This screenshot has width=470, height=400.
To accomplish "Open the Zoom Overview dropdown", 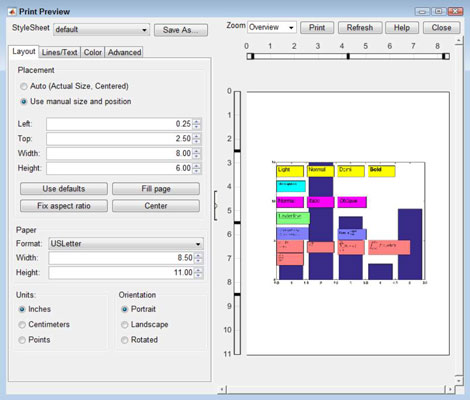I will pyautogui.click(x=272, y=27).
